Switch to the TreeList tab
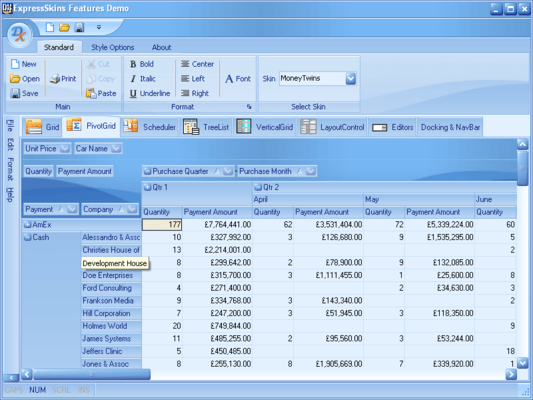The width and height of the screenshot is (533, 400). pos(207,127)
